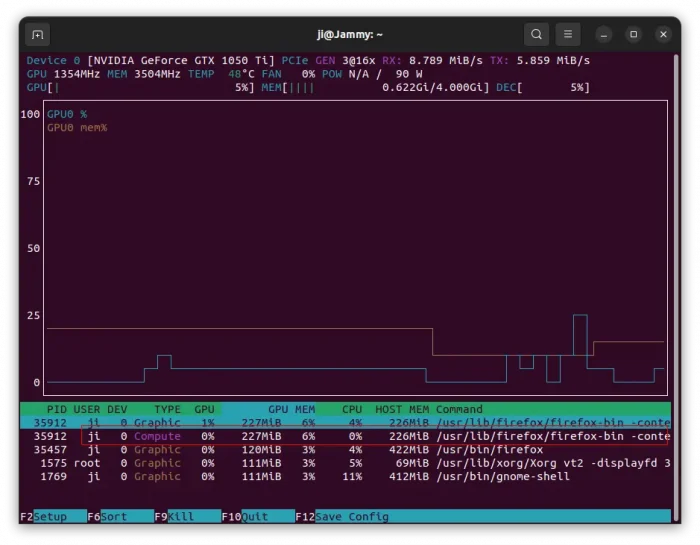The width and height of the screenshot is (700, 545).
Task: Click F10 Quit to exit nvtop
Action: [257, 516]
